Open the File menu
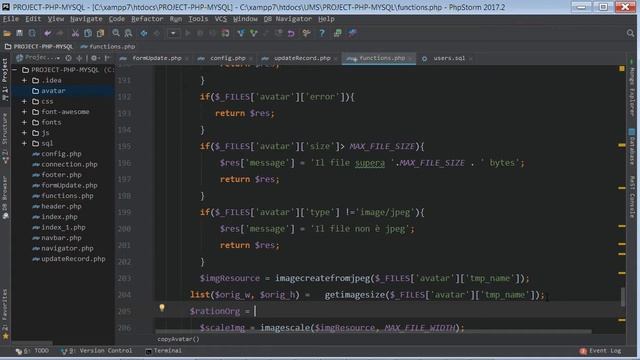Screen dimensions: 640x360 coord(11,19)
